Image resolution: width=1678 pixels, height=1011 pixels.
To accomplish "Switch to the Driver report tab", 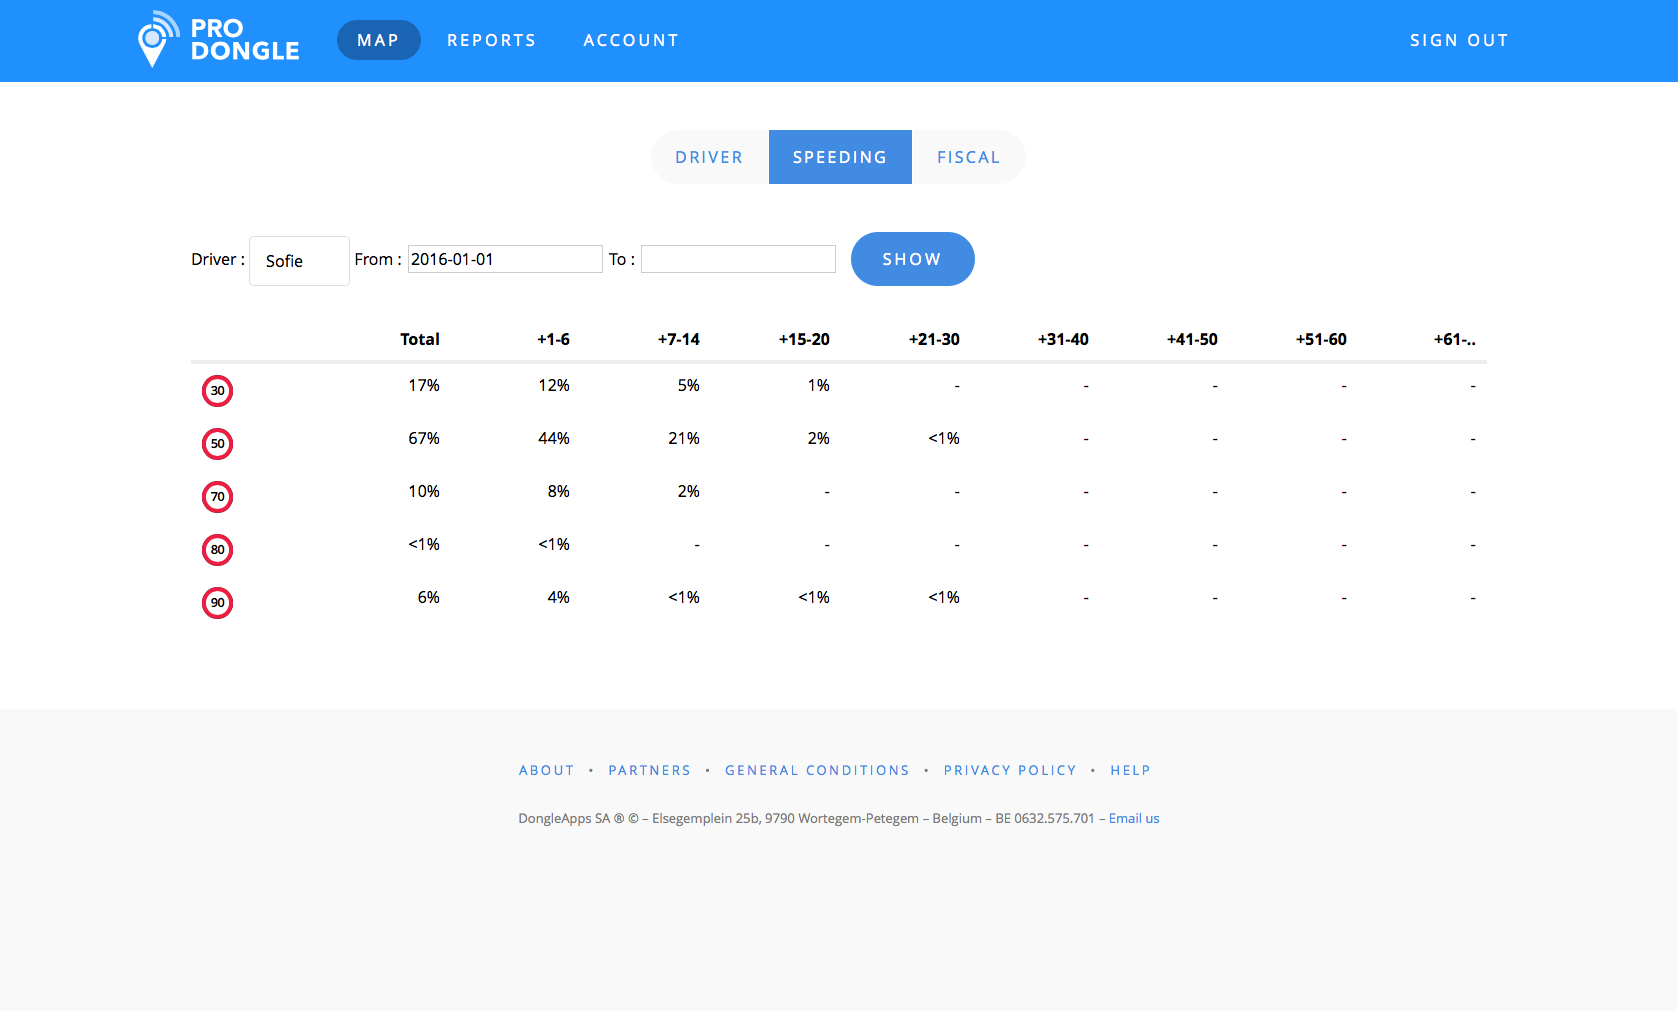I will [x=709, y=157].
